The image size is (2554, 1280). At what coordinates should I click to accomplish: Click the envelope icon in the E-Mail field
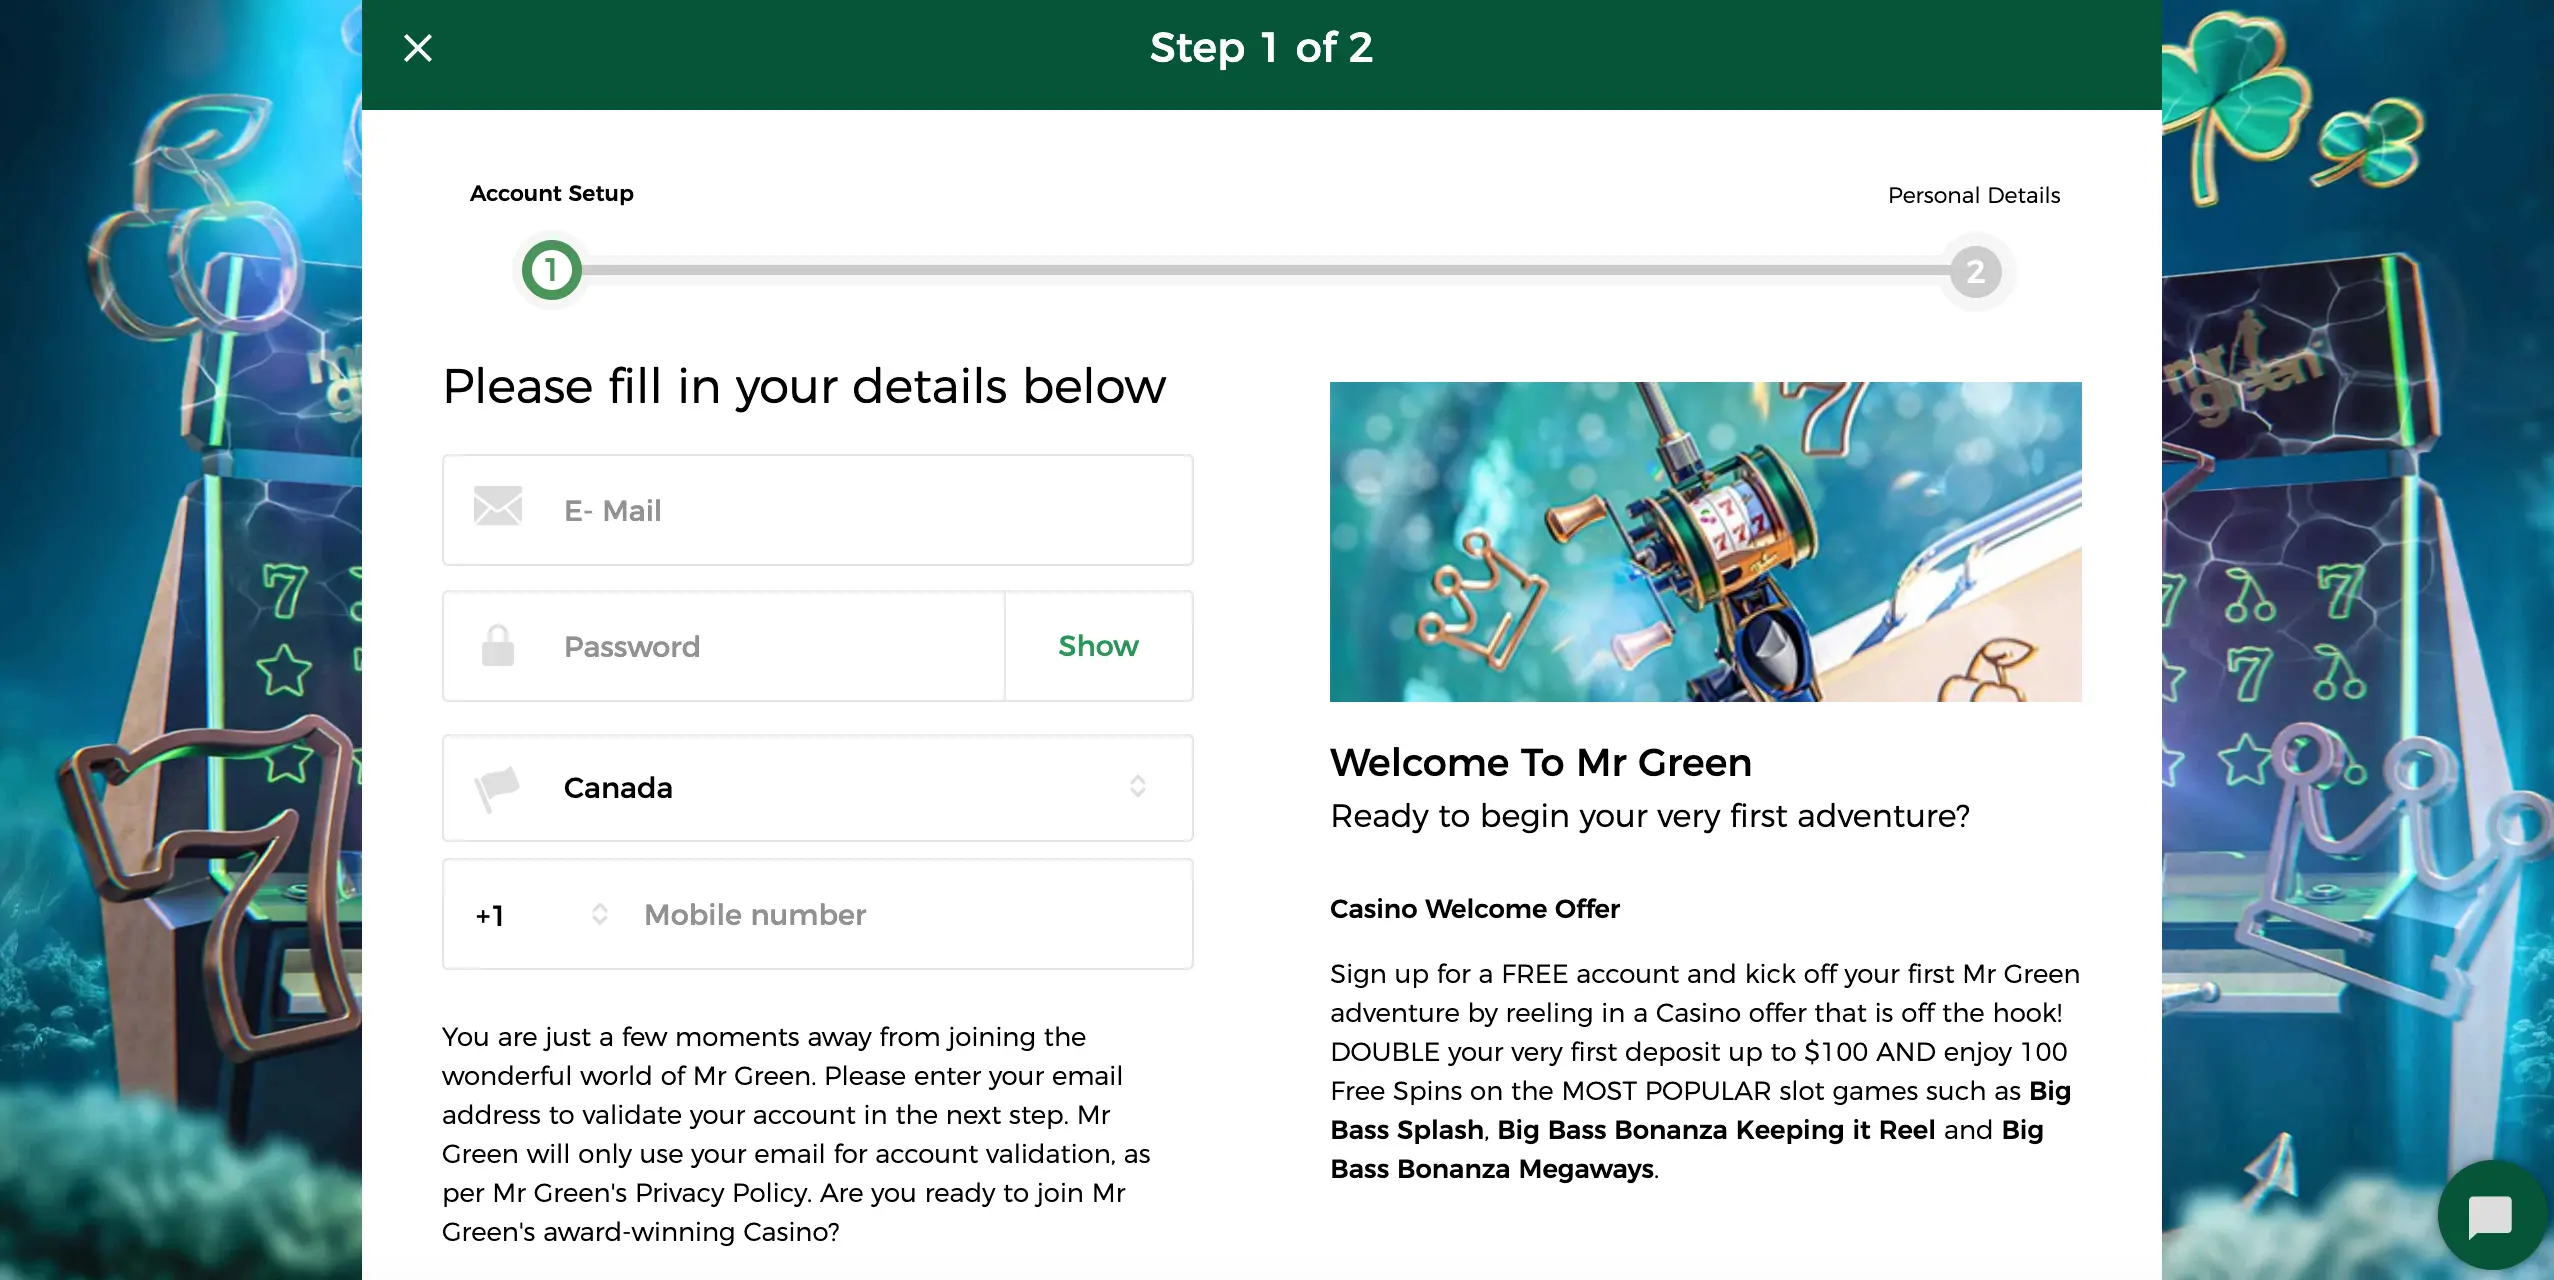[x=498, y=506]
